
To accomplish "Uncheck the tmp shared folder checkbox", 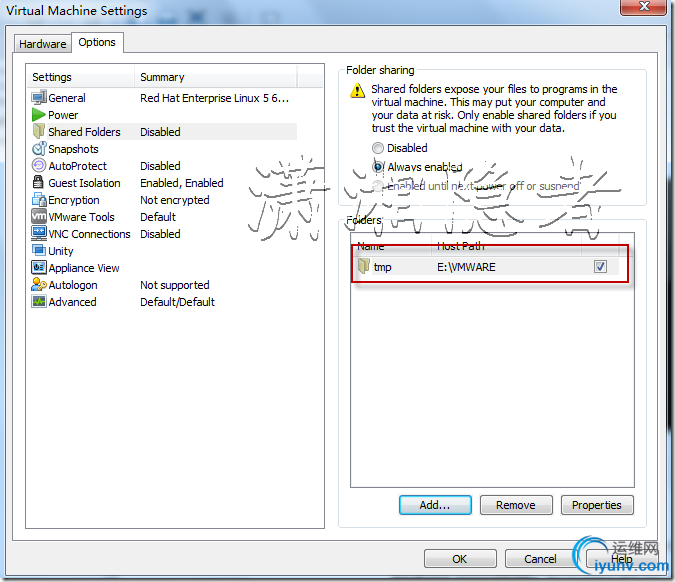I will [600, 266].
